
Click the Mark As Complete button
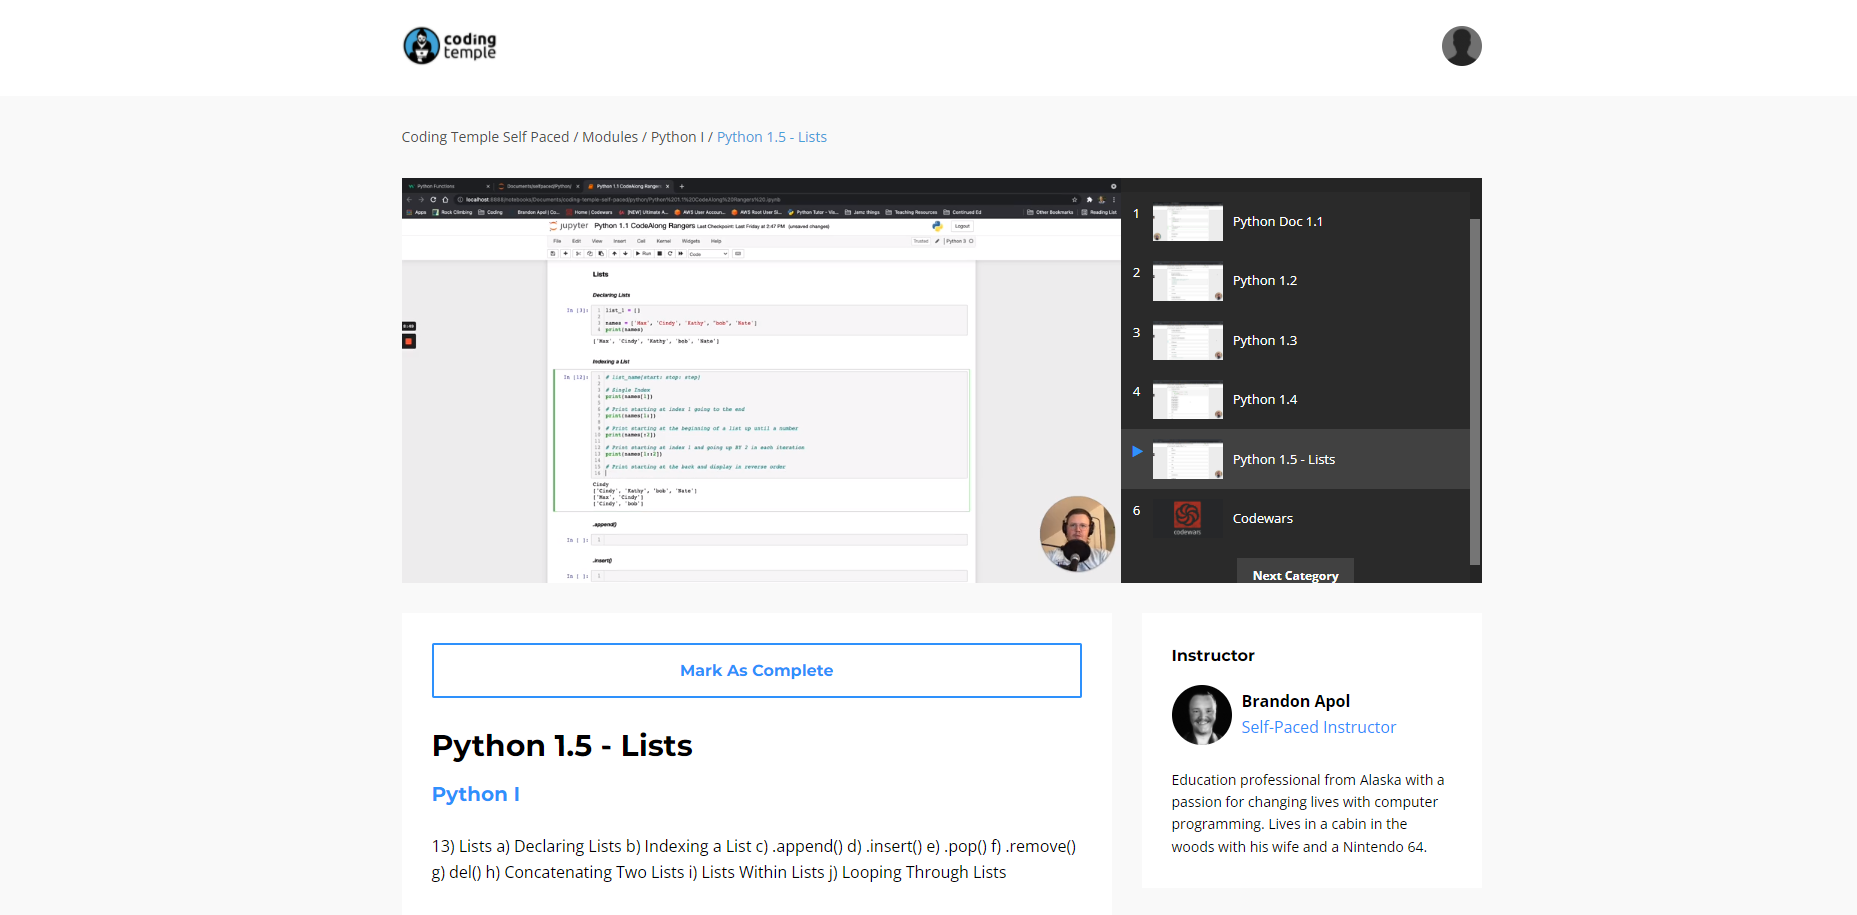757,670
